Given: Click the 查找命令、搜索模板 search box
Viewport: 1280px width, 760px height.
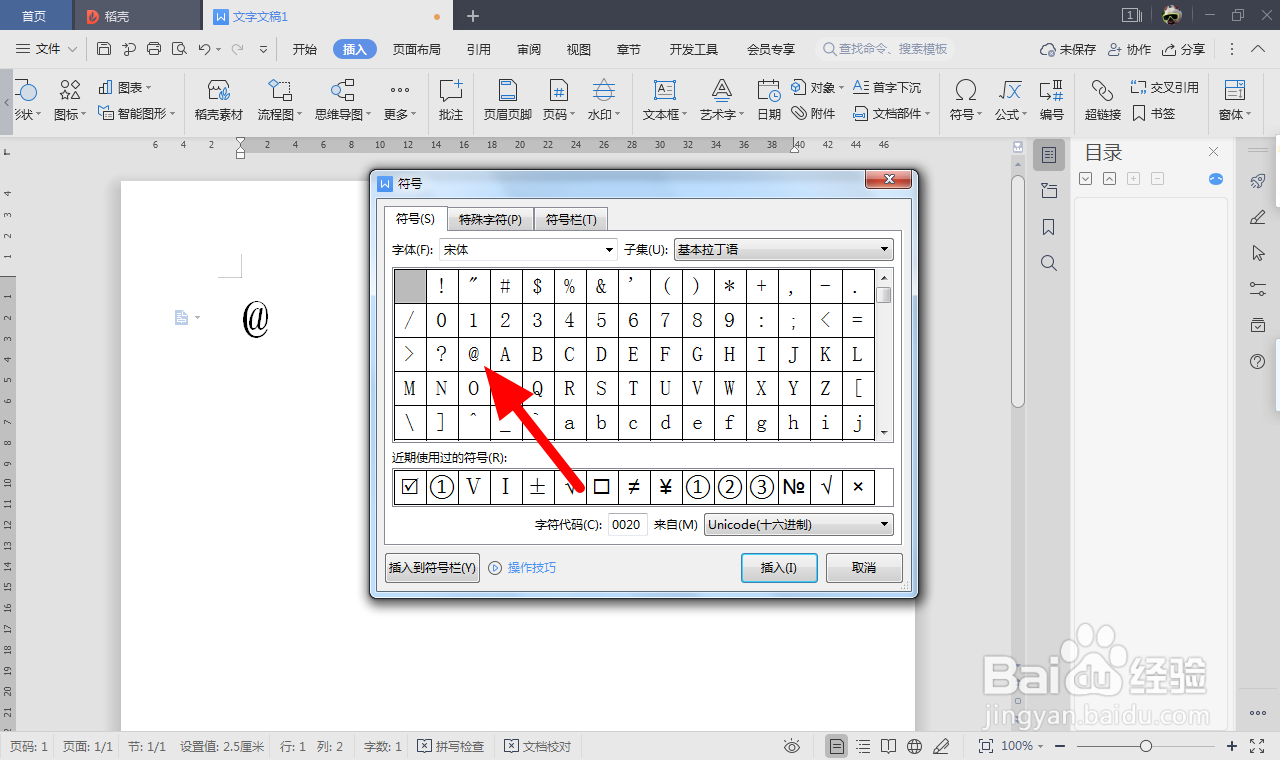Looking at the screenshot, I should click(x=885, y=49).
